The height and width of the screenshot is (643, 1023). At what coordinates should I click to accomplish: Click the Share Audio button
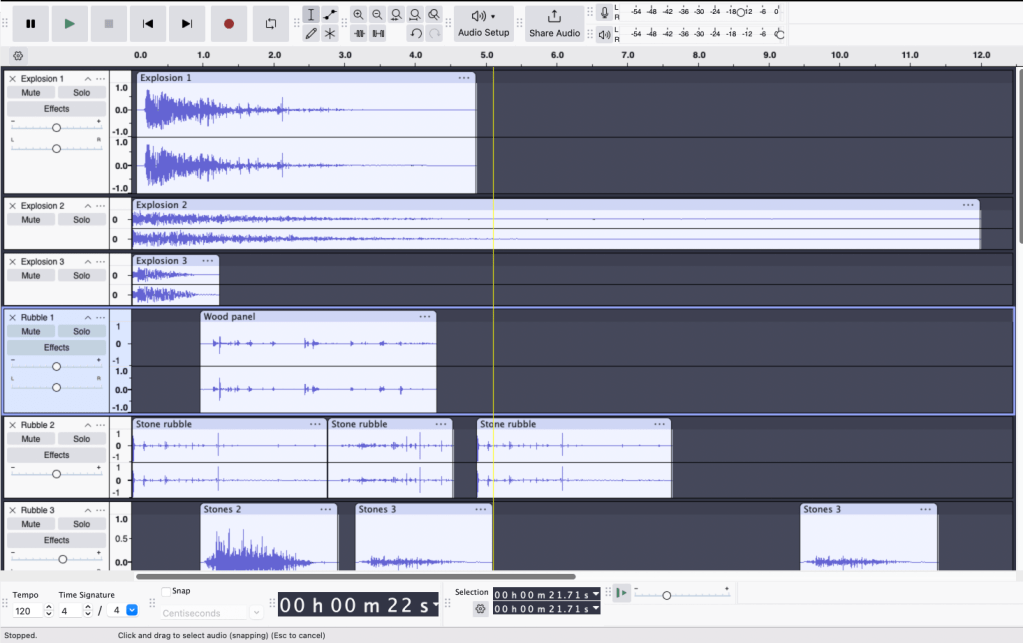[554, 23]
